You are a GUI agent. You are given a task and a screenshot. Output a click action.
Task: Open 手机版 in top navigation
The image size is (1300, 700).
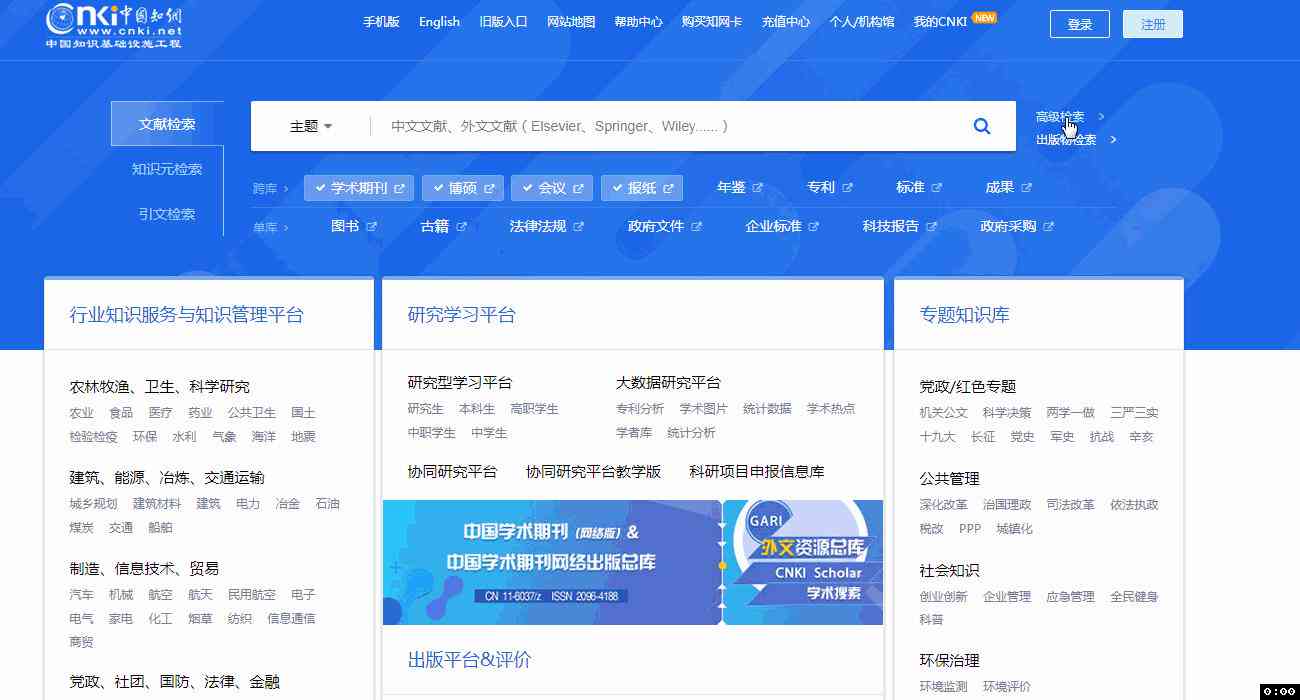pos(381,21)
